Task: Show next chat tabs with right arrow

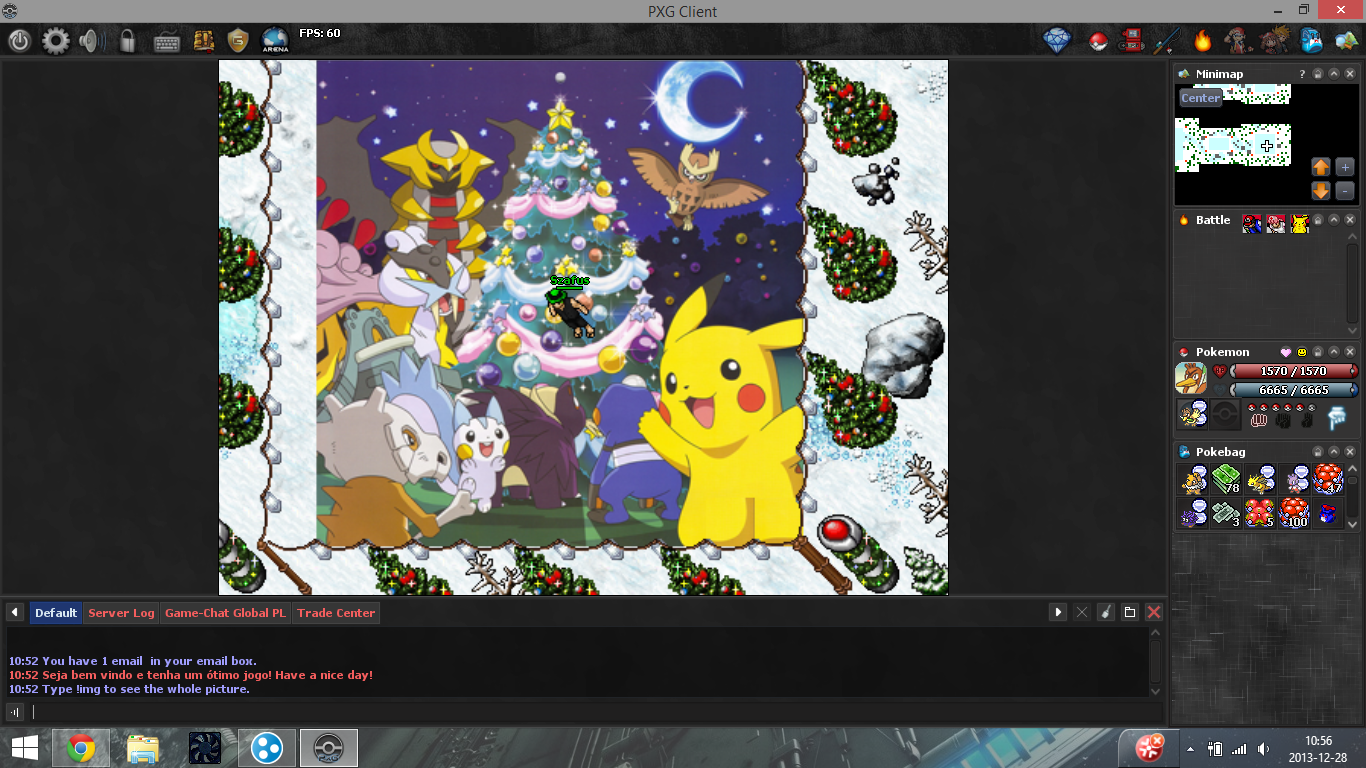Action: [x=1057, y=612]
